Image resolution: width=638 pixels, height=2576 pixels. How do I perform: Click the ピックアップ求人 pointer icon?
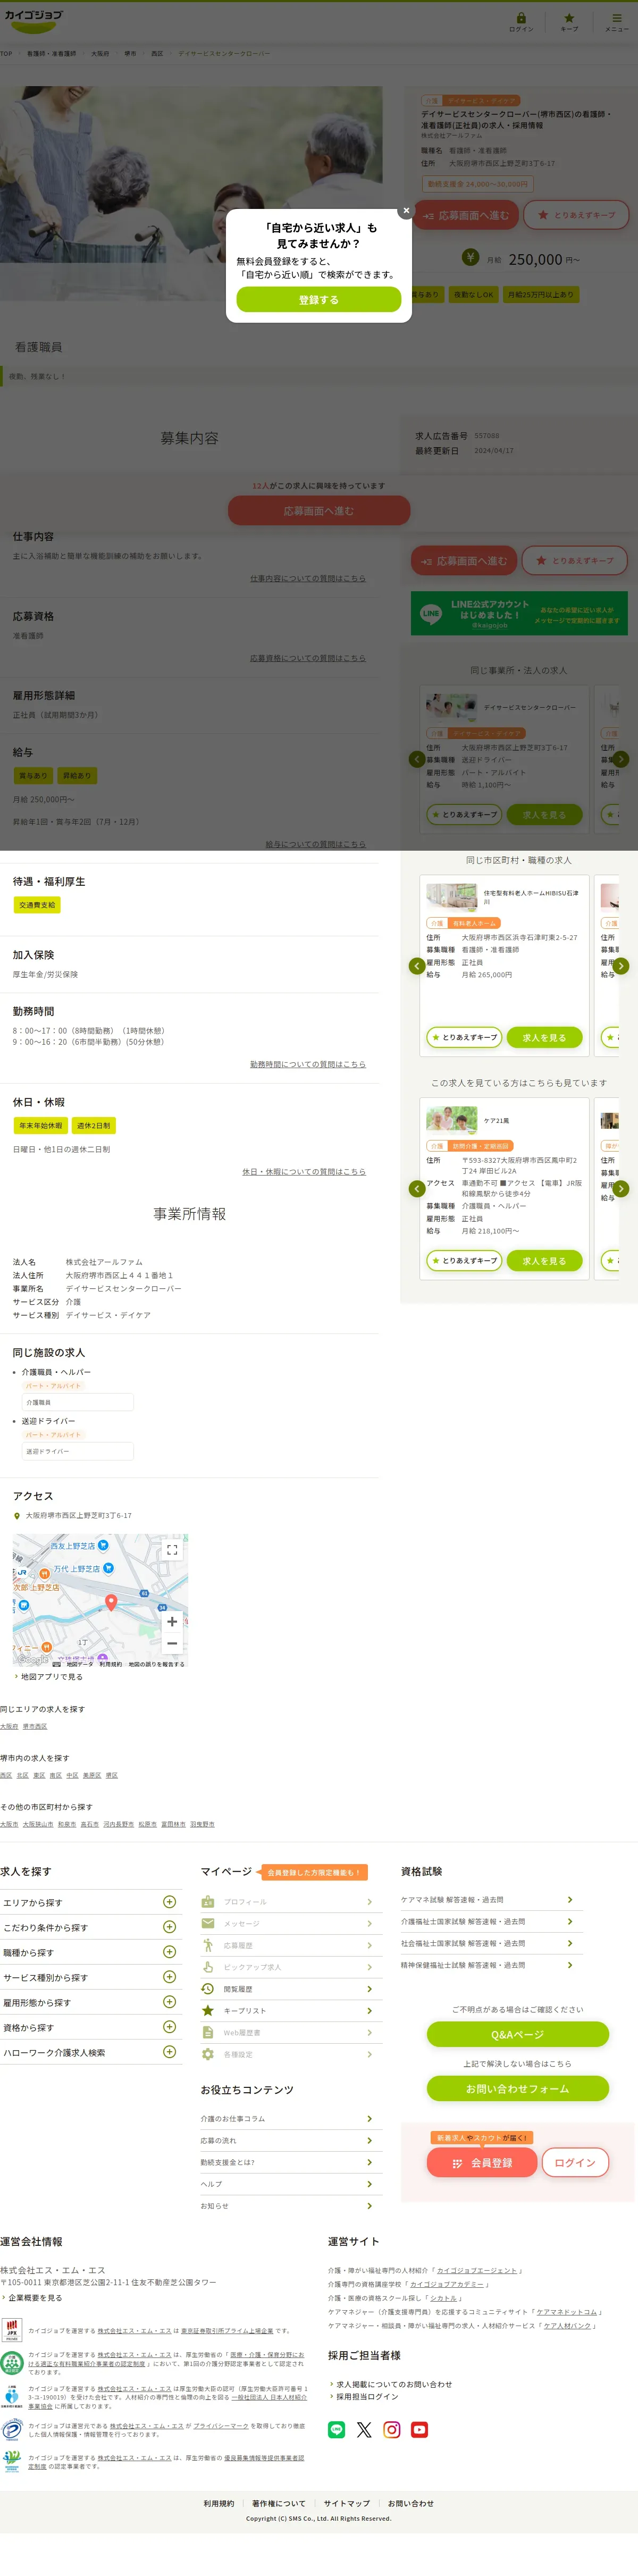coord(208,1967)
